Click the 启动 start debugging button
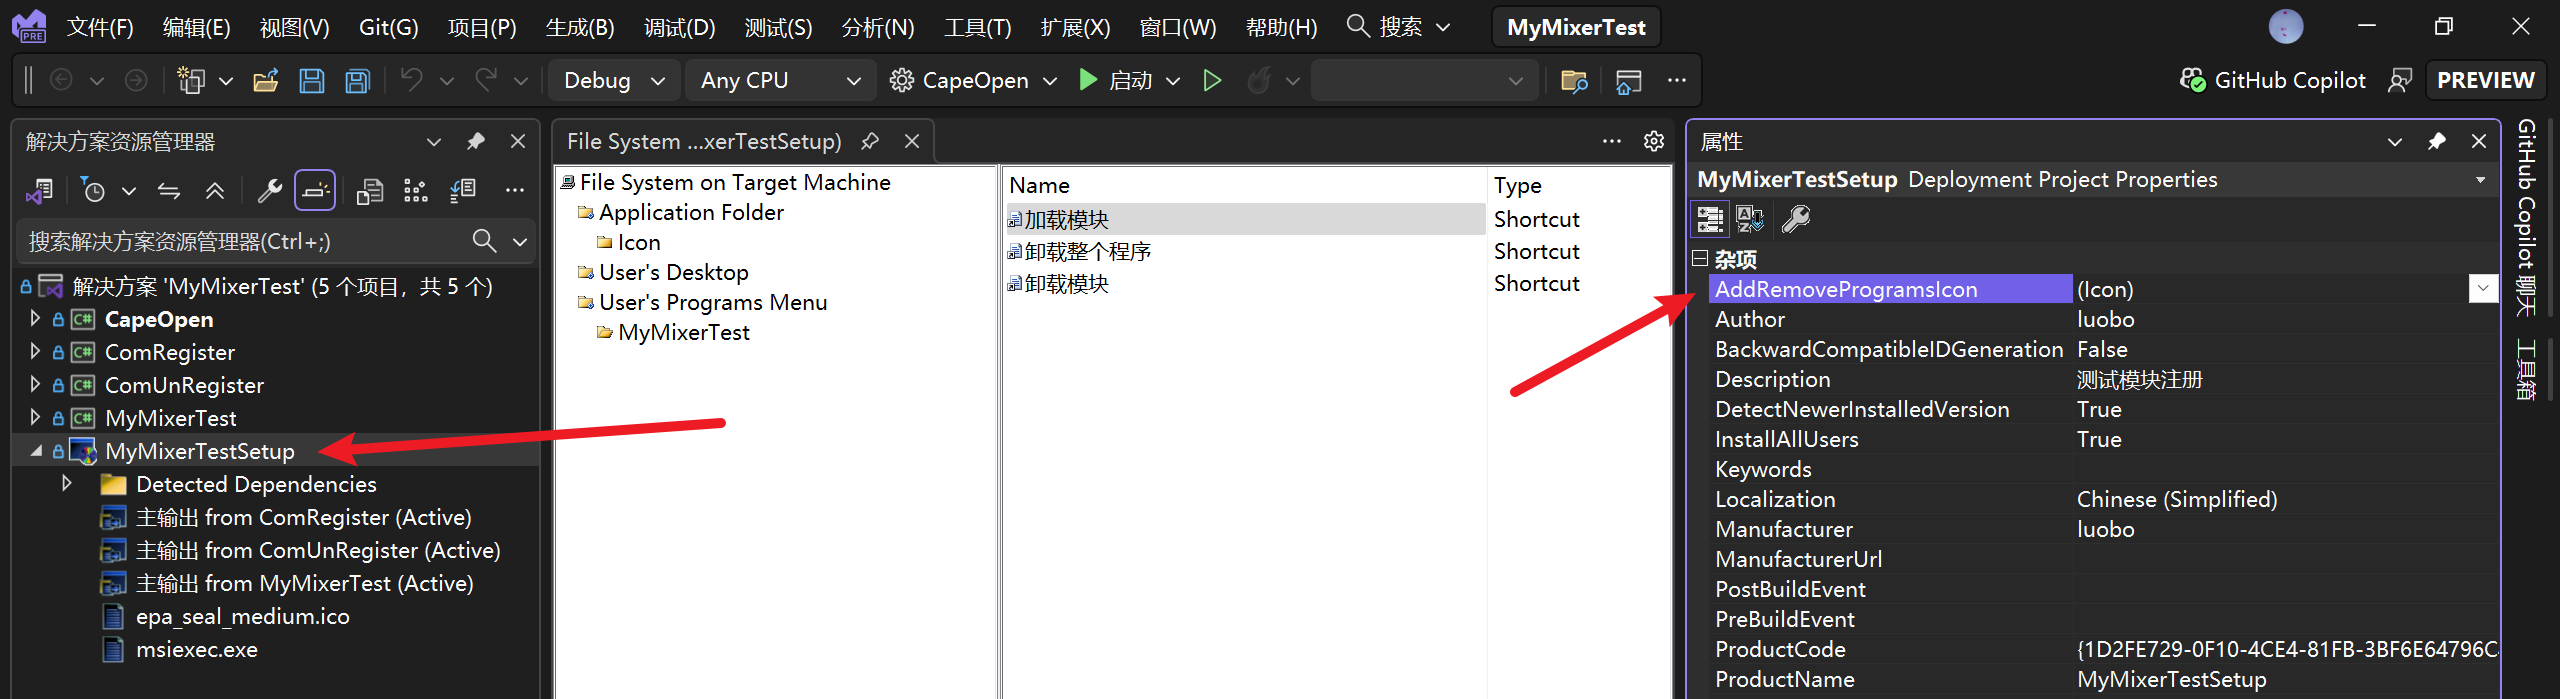 (x=1116, y=81)
